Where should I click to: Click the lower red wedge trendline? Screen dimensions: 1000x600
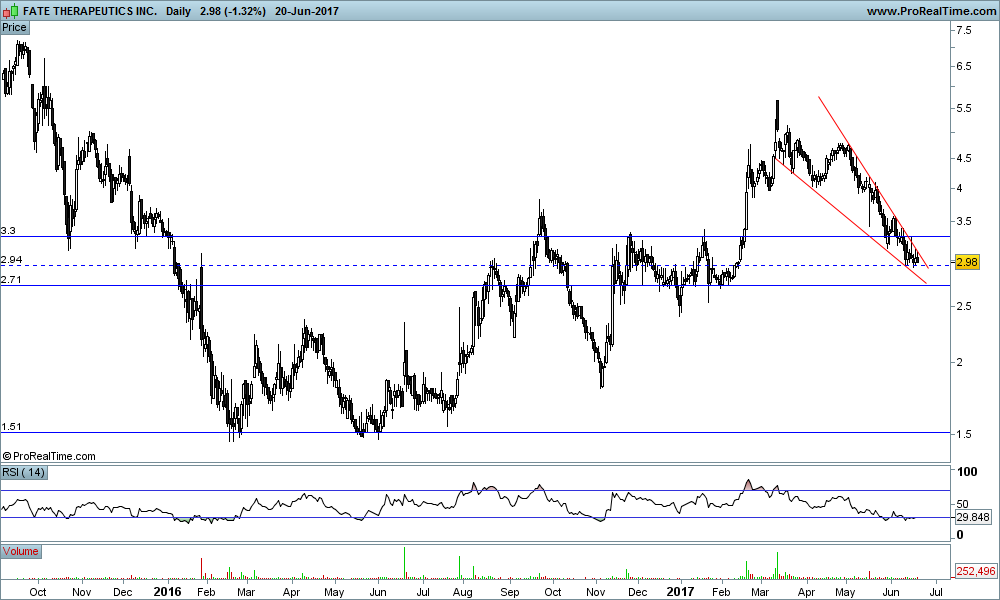coord(851,221)
